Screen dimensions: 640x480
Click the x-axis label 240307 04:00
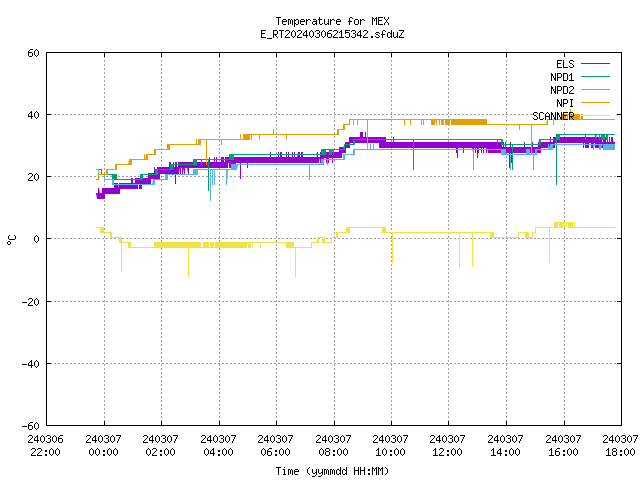[218, 446]
